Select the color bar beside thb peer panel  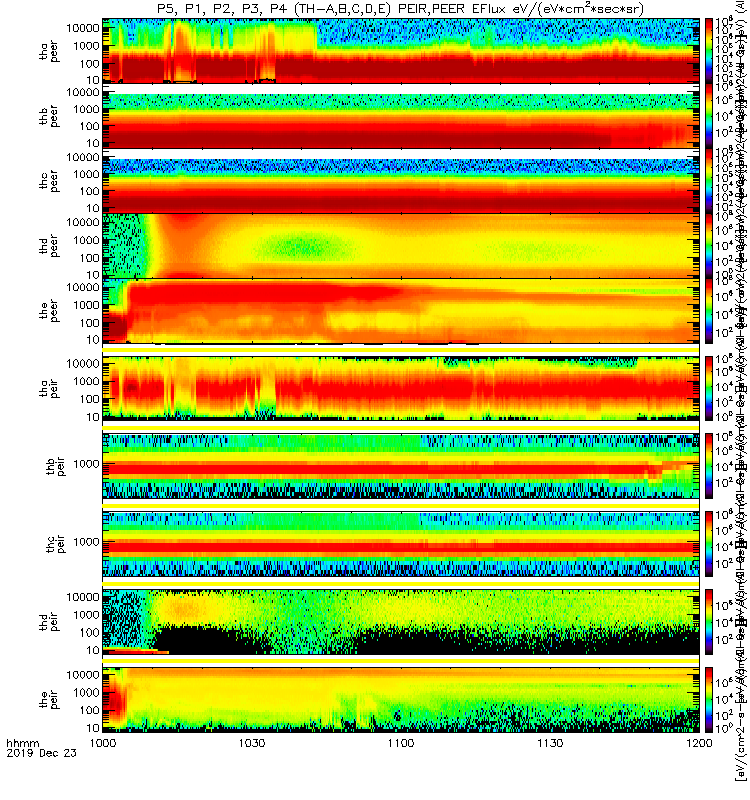click(709, 116)
